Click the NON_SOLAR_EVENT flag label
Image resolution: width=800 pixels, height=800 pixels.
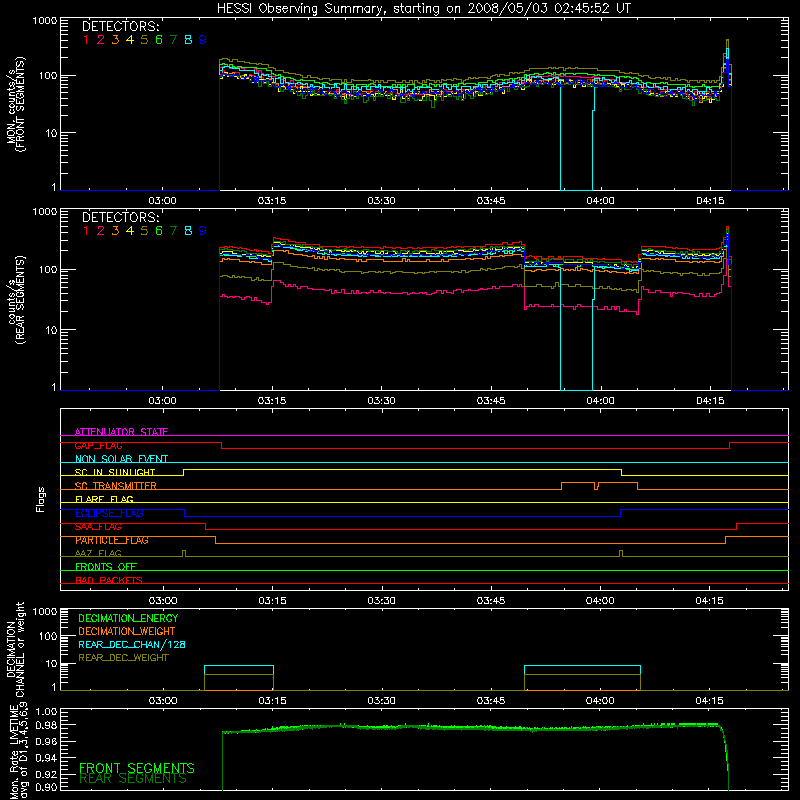tap(121, 459)
